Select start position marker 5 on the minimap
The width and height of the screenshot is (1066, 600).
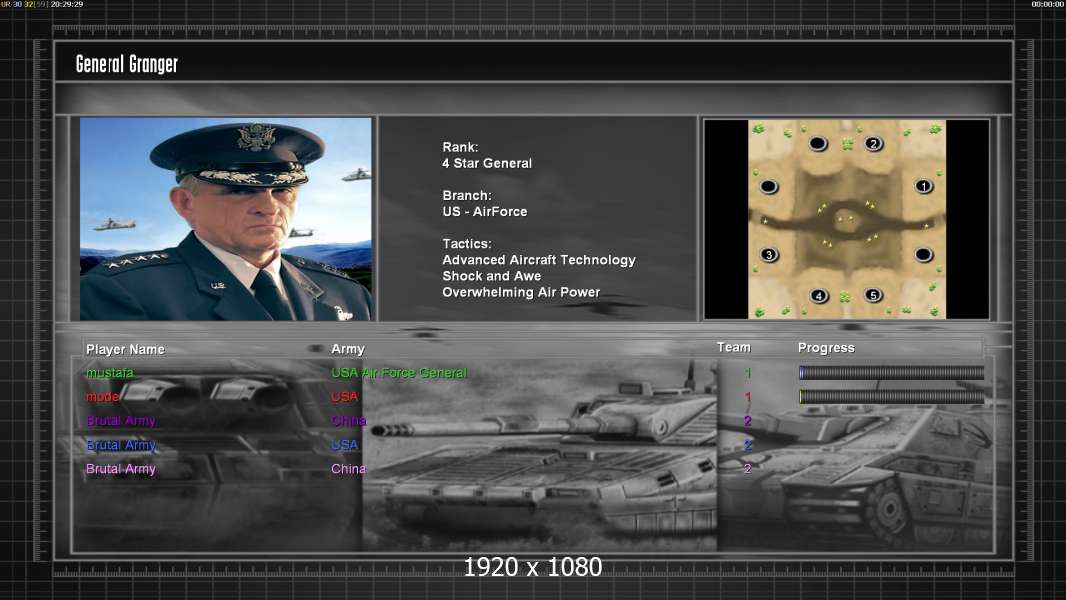coord(874,295)
